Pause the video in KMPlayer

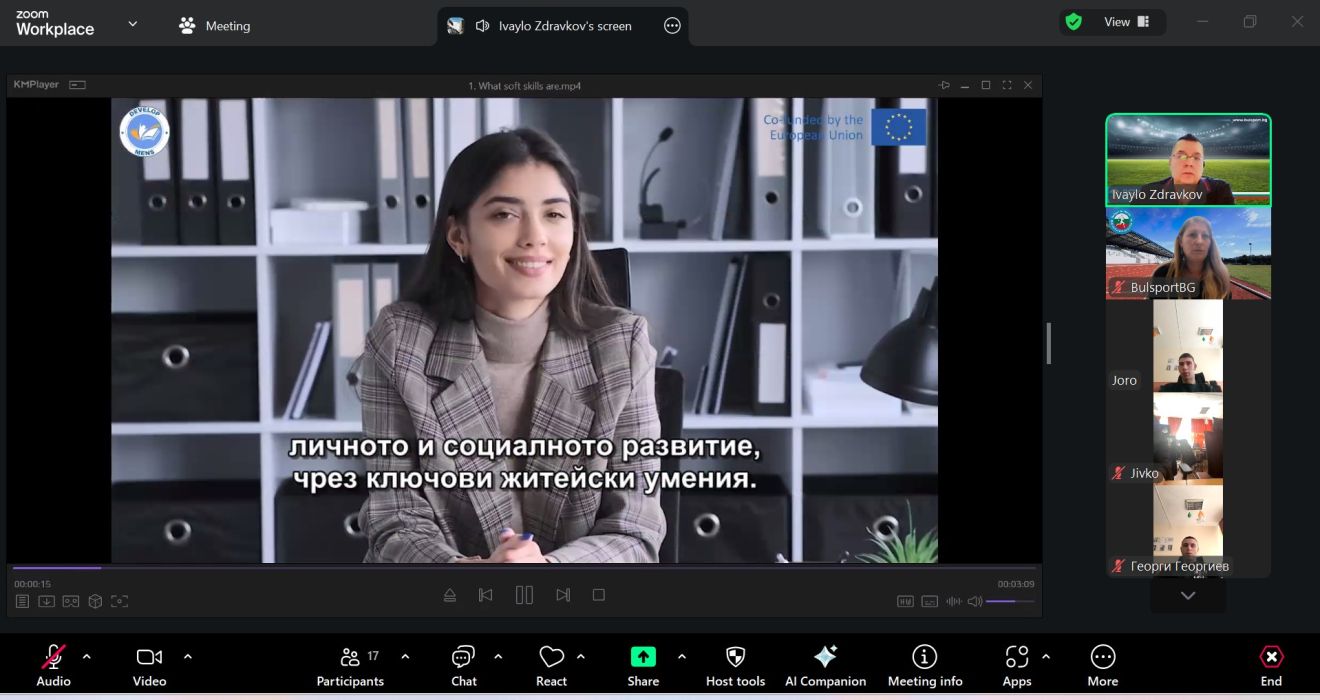pos(524,595)
